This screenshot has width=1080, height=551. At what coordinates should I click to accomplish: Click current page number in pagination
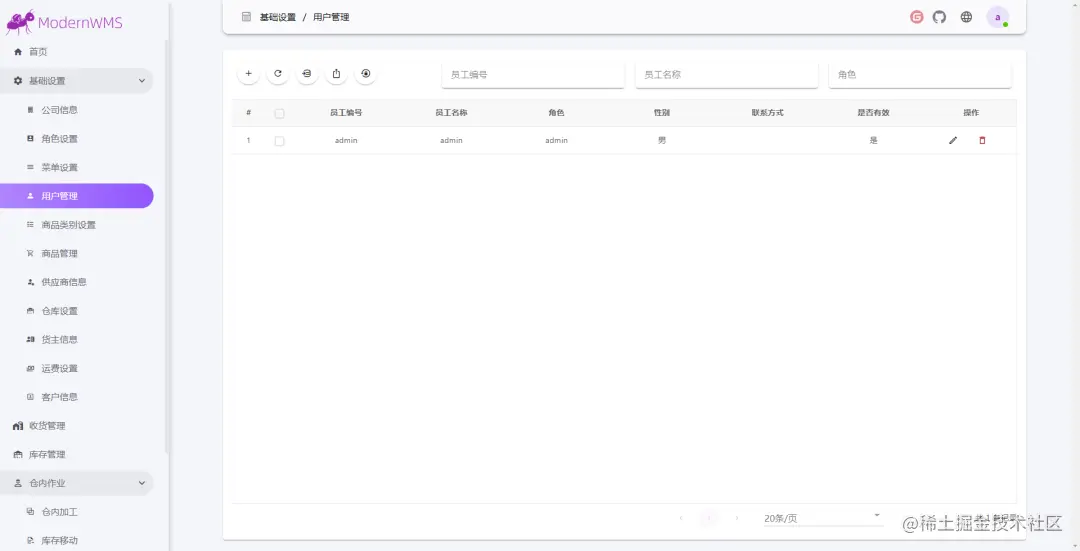709,518
